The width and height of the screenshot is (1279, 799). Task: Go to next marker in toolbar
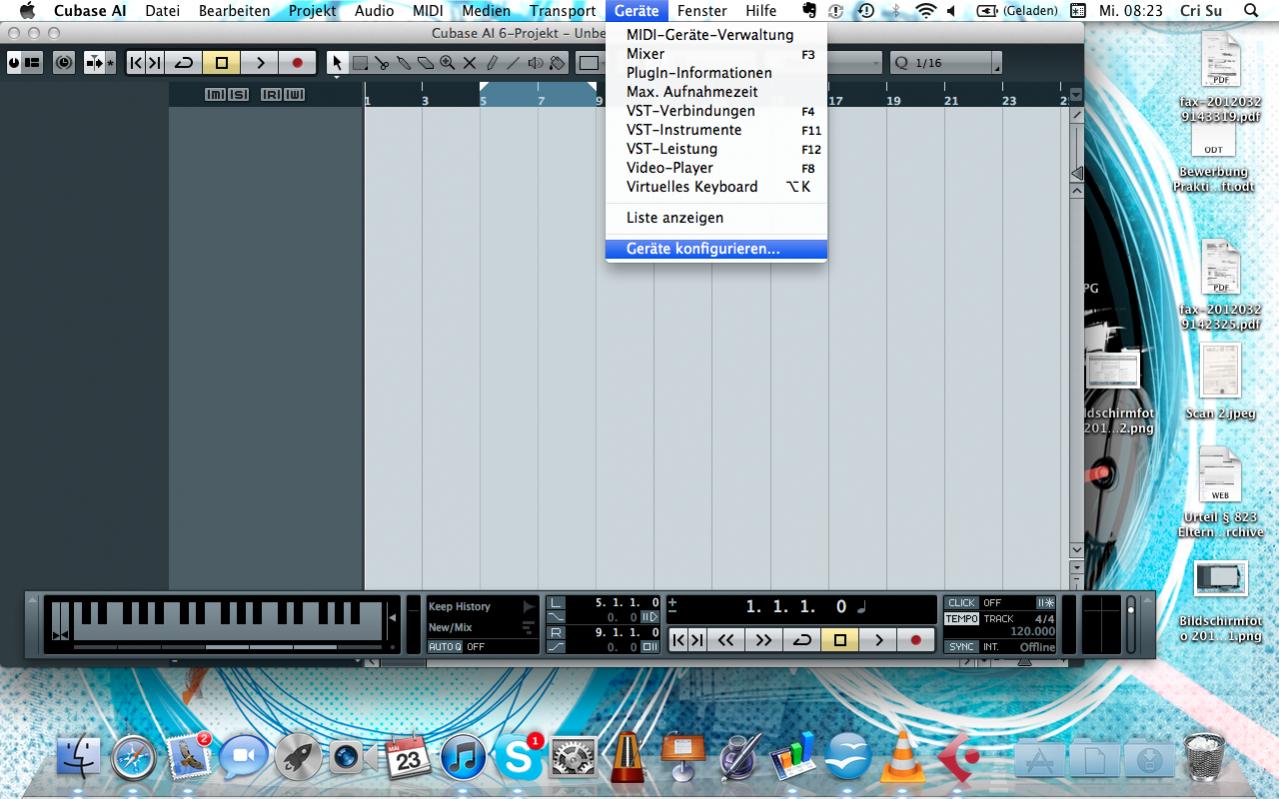(154, 62)
